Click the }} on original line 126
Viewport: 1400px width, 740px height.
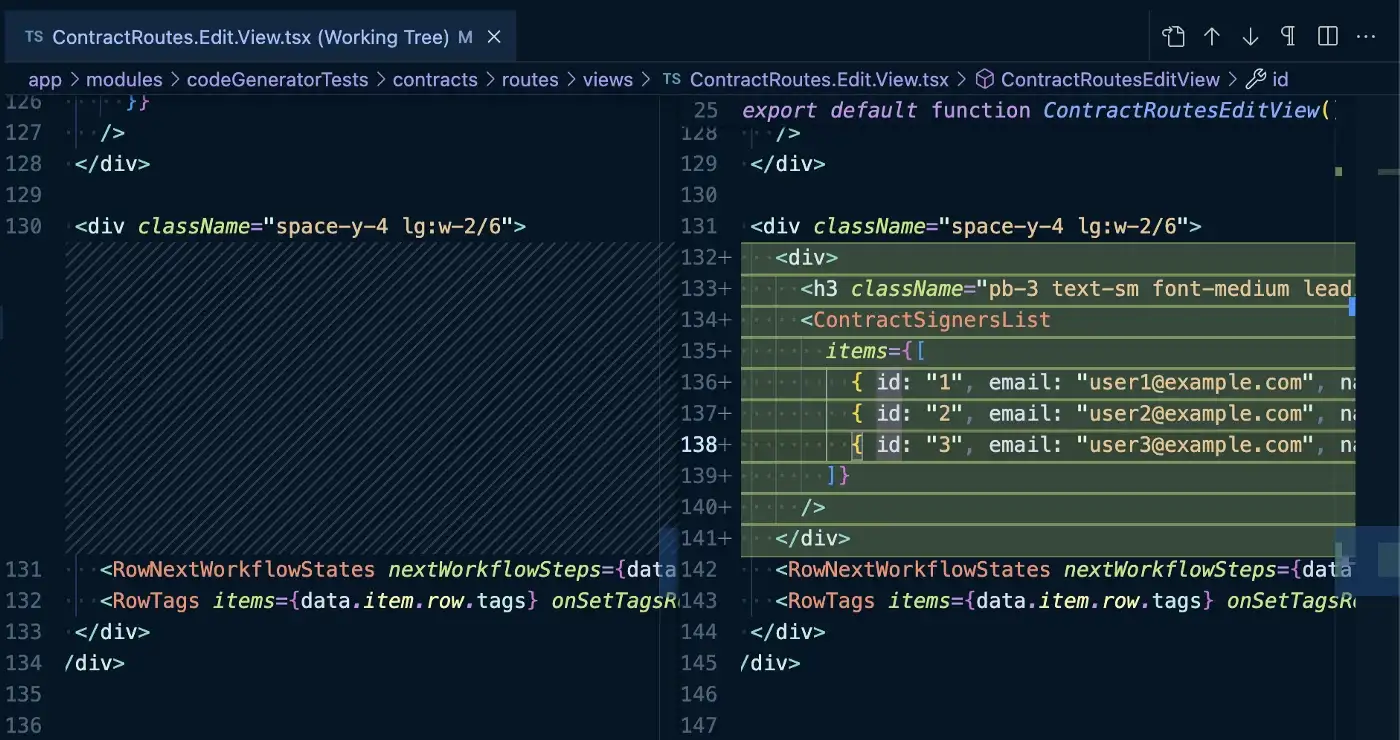point(138,101)
